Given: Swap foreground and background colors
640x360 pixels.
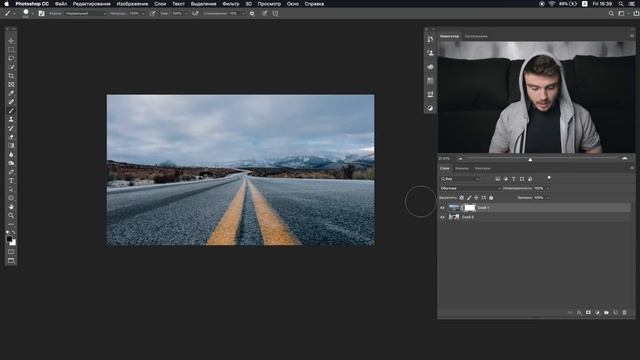Looking at the screenshot, I should [13, 233].
